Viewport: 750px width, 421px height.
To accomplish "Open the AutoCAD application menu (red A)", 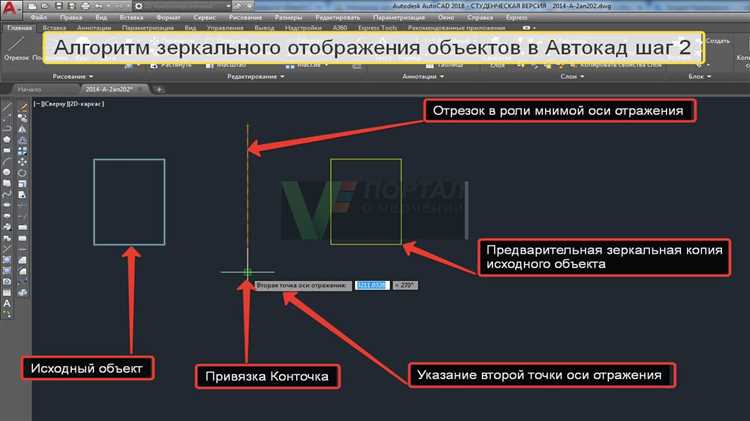I will click(9, 8).
